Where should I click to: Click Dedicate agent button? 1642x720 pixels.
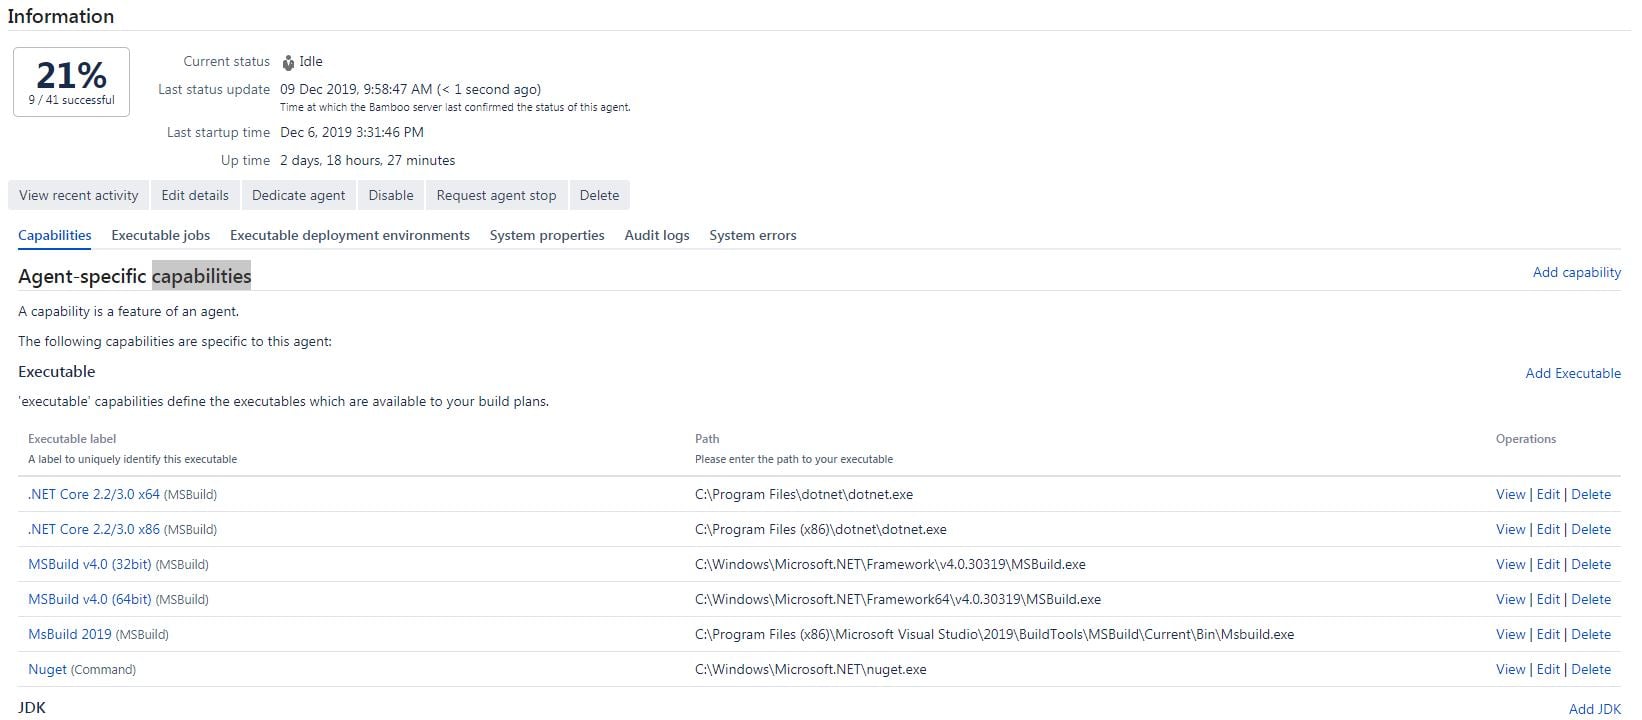(x=298, y=195)
